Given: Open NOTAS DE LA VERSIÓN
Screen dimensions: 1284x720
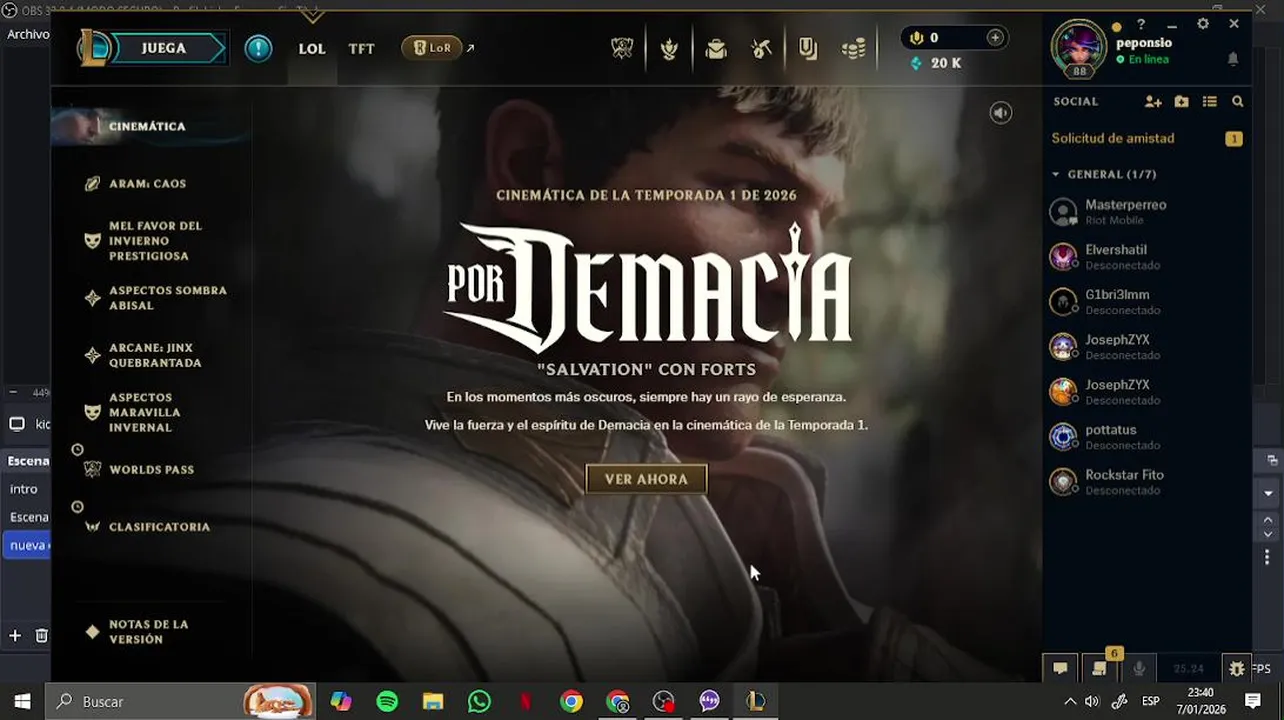Looking at the screenshot, I should click(x=150, y=632).
